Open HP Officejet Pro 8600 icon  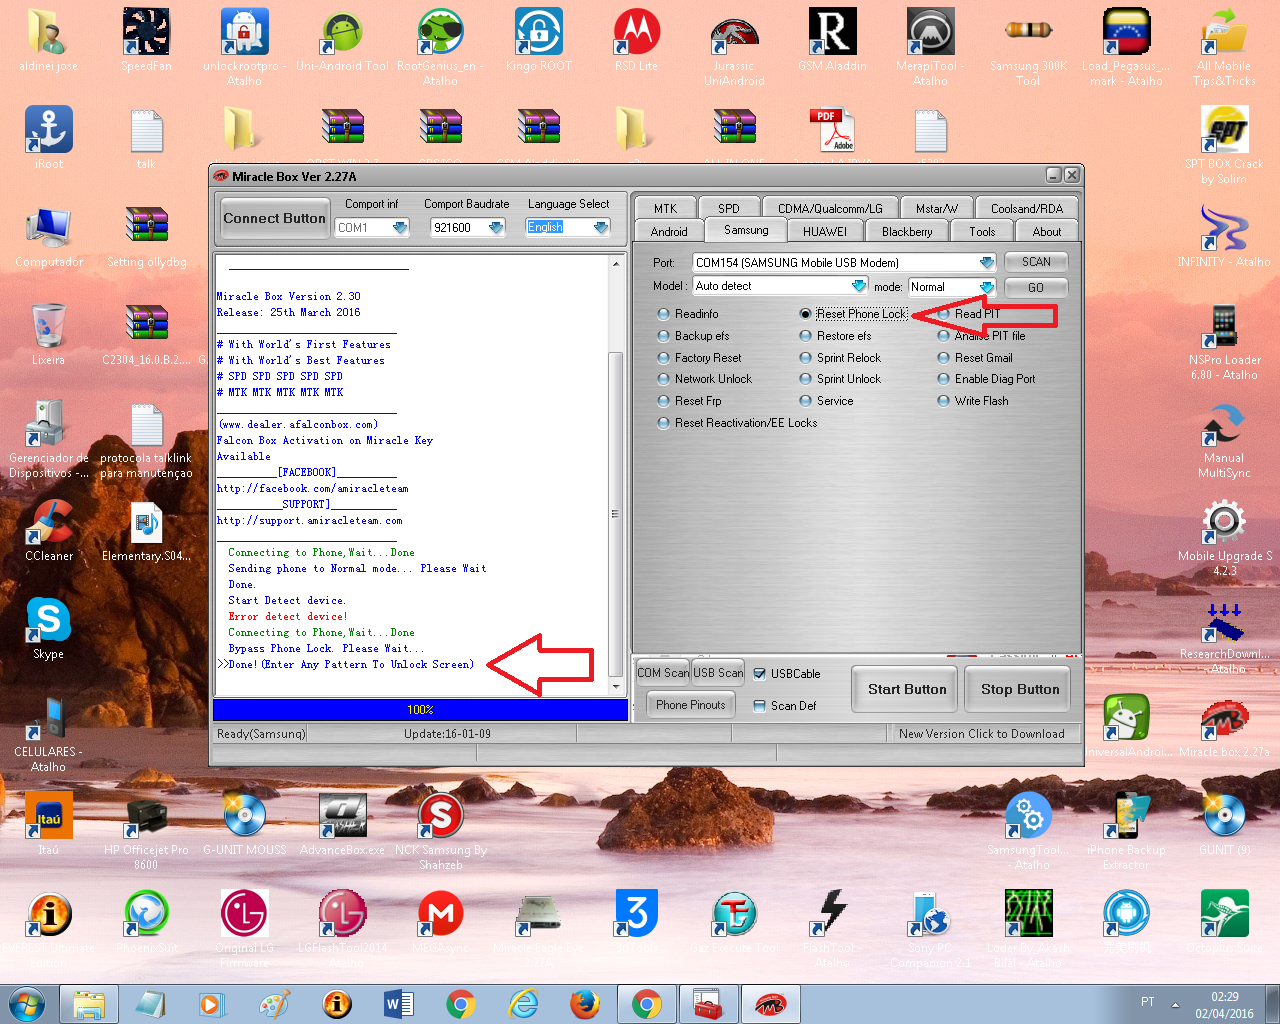click(146, 831)
